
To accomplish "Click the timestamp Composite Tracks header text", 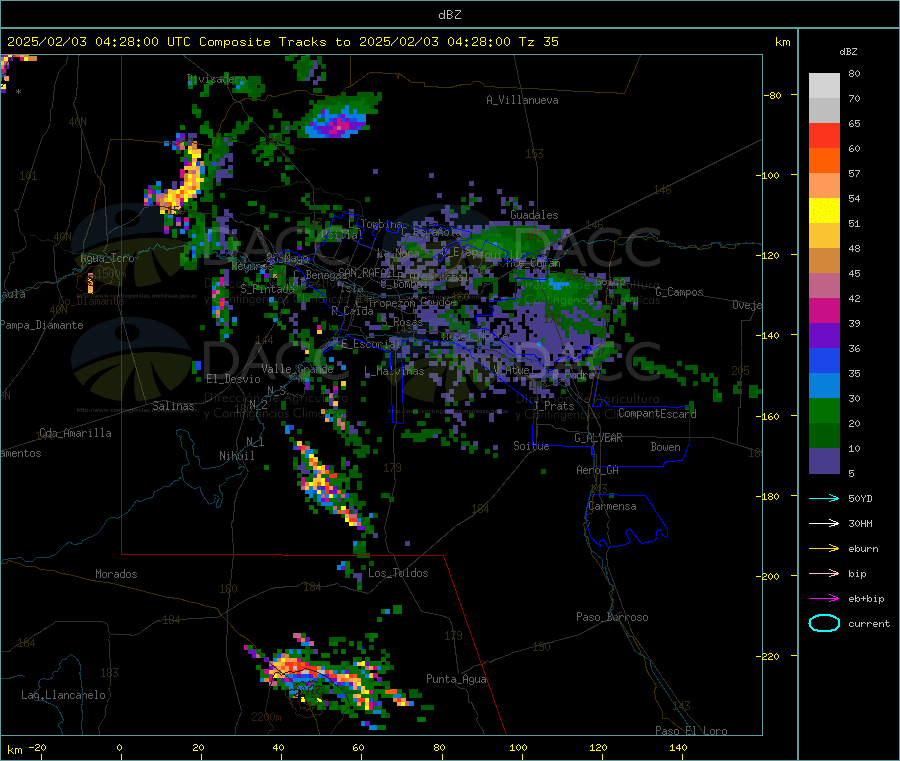I will pos(283,42).
